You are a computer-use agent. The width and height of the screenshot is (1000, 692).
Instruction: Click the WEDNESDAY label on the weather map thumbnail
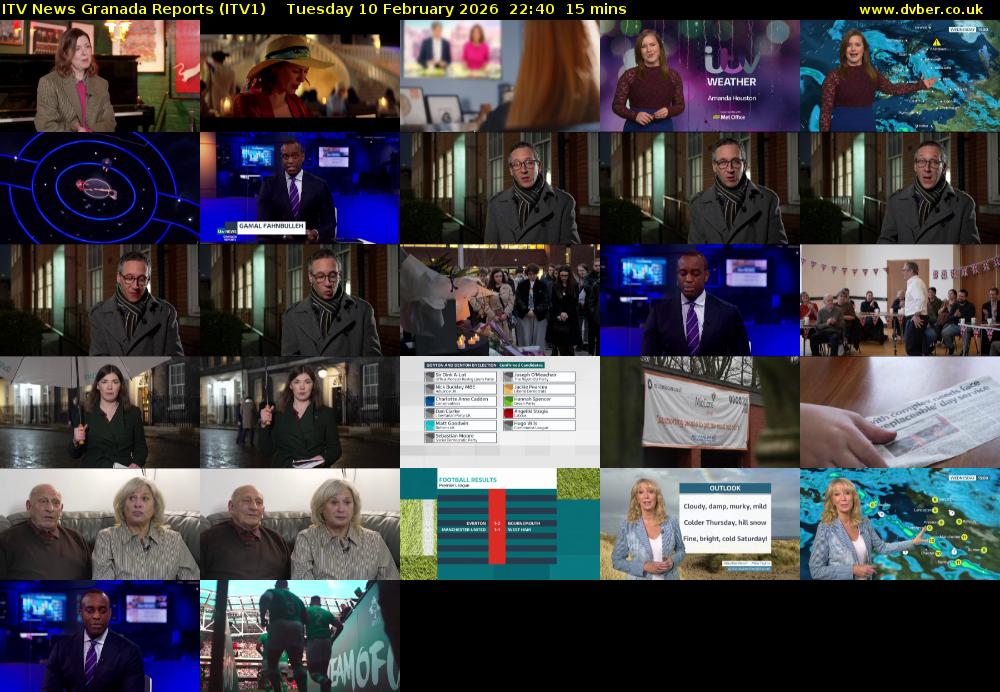point(963,29)
